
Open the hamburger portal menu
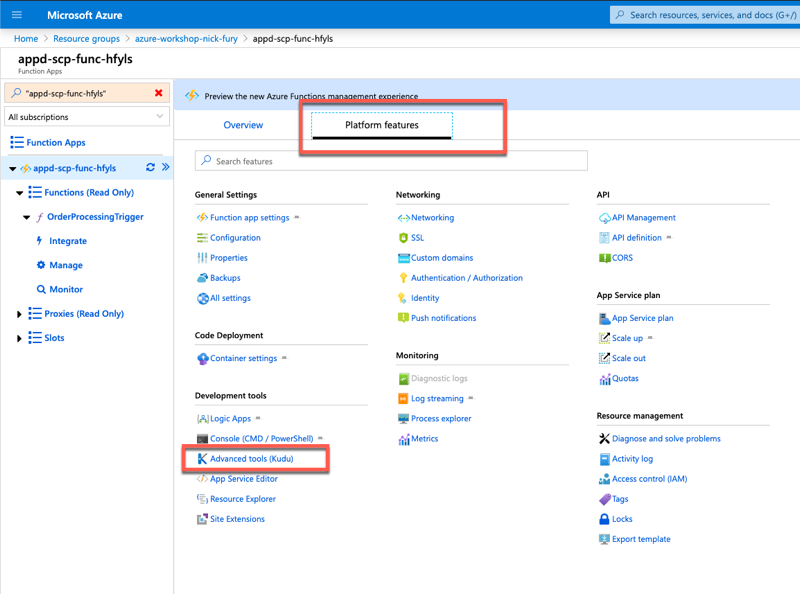point(17,15)
